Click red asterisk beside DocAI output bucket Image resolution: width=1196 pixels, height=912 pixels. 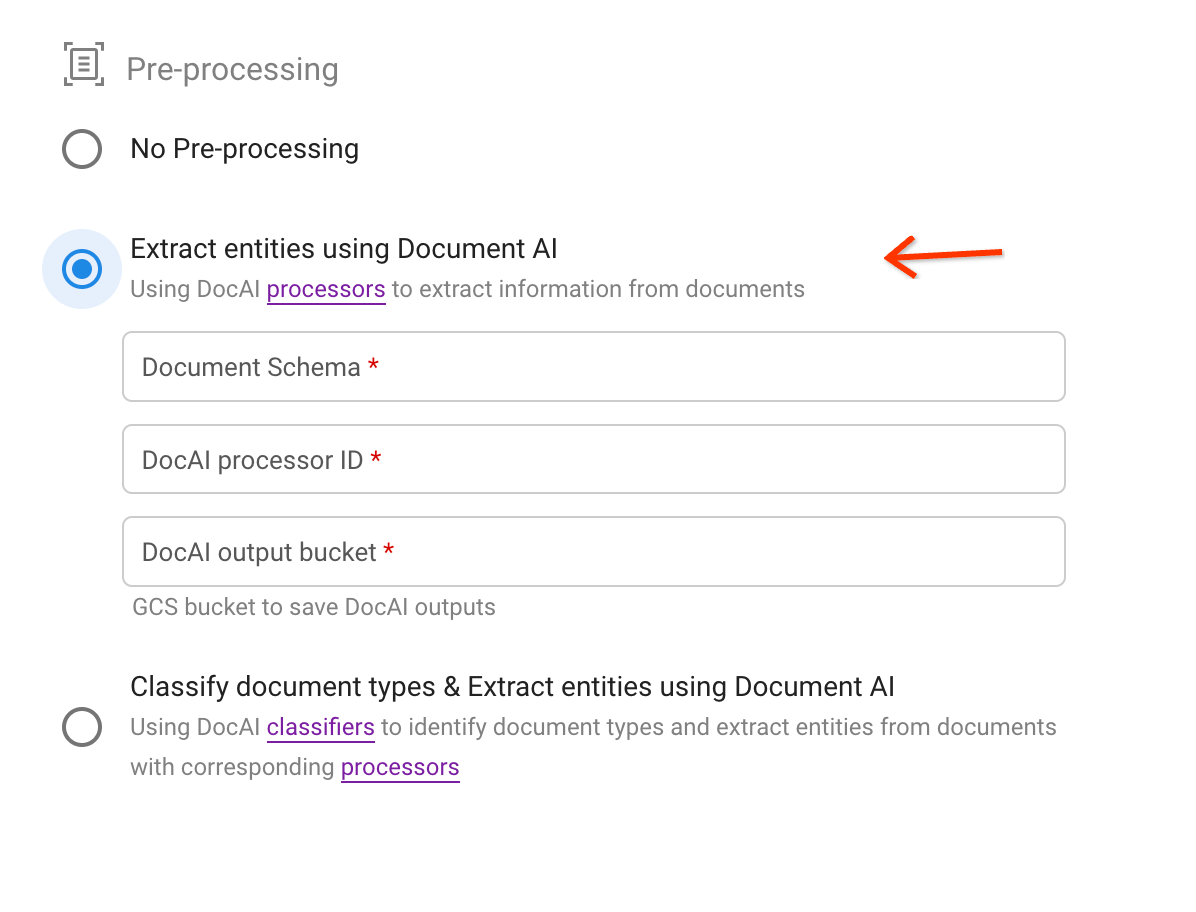(389, 551)
